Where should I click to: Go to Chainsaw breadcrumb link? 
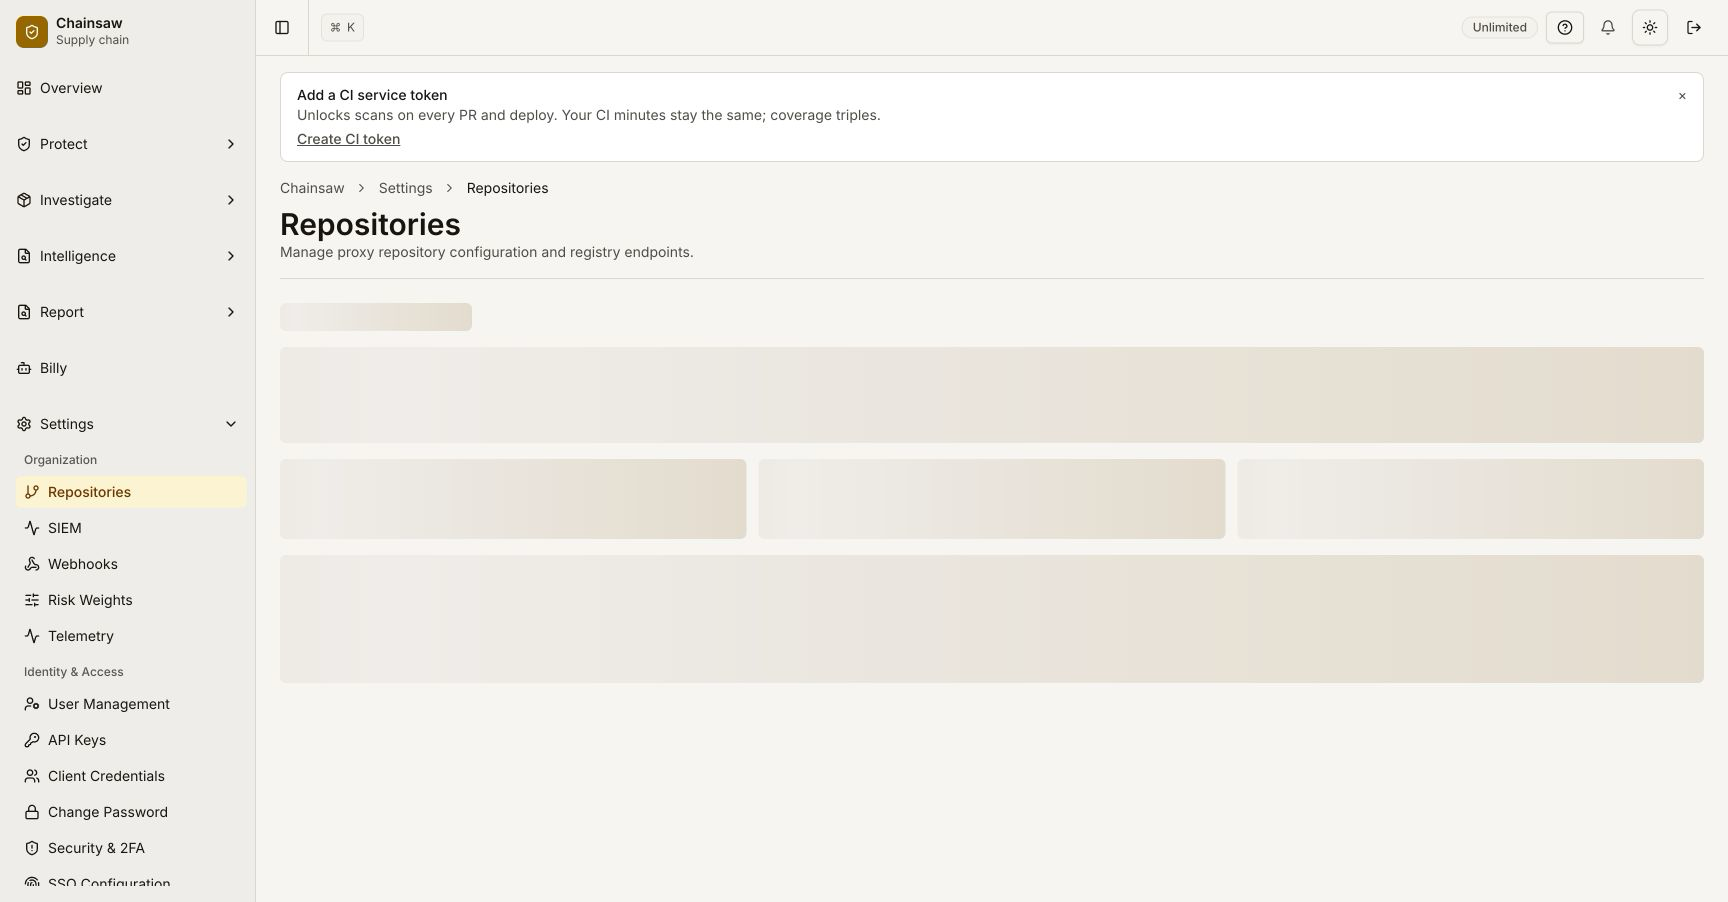tap(312, 188)
